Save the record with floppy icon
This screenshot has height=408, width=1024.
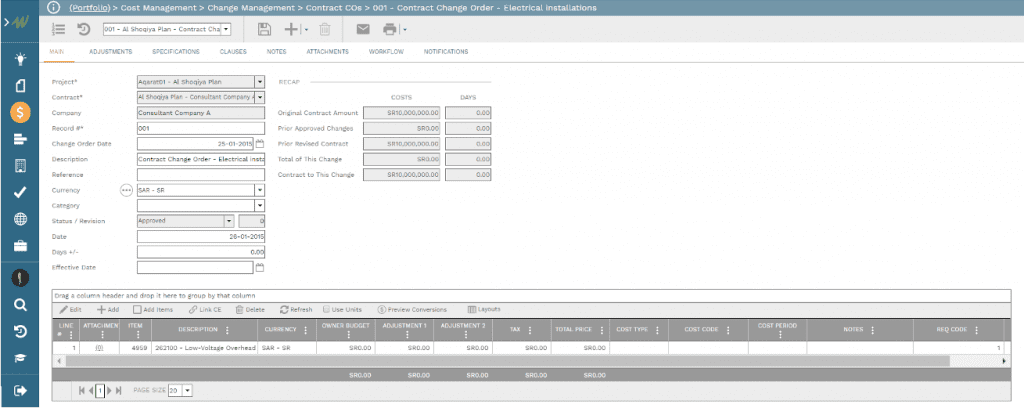point(264,29)
